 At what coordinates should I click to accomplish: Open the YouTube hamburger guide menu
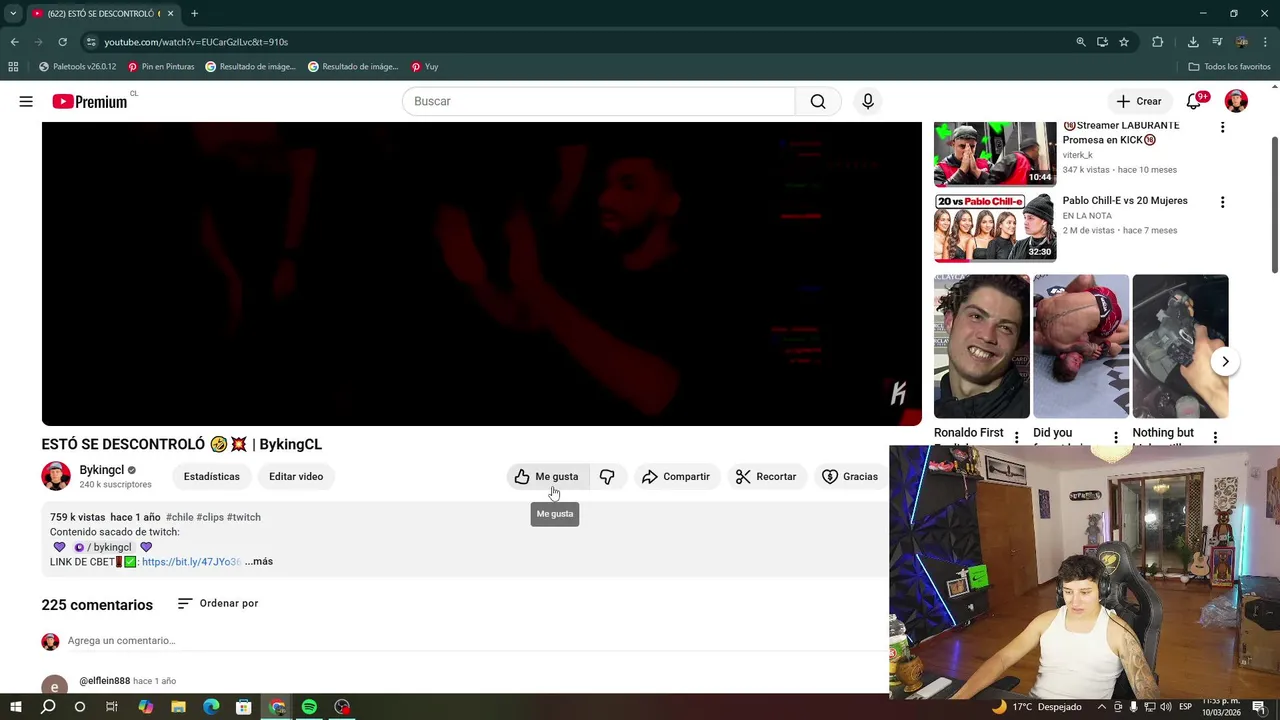(x=26, y=101)
